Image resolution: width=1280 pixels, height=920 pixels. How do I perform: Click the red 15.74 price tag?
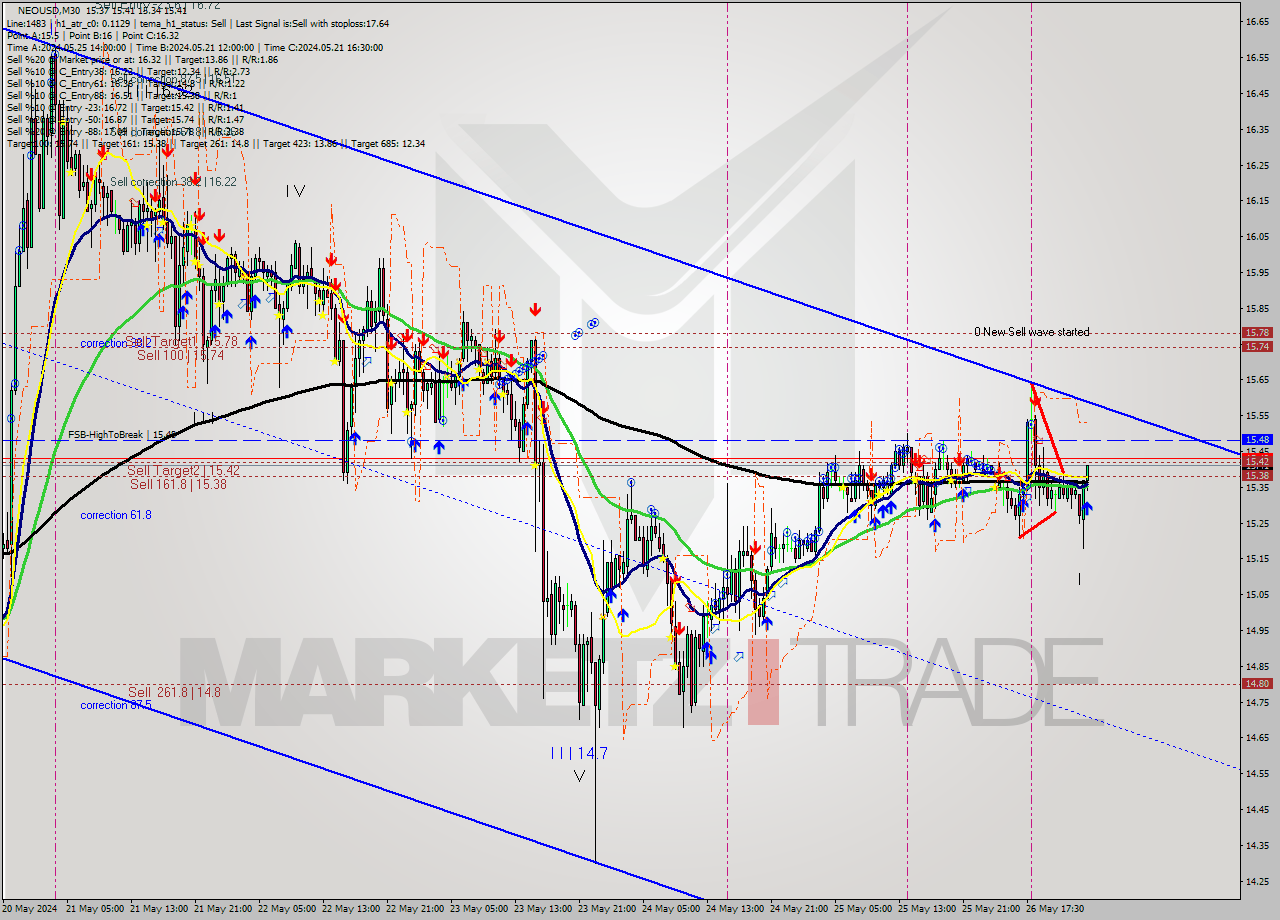click(1257, 347)
